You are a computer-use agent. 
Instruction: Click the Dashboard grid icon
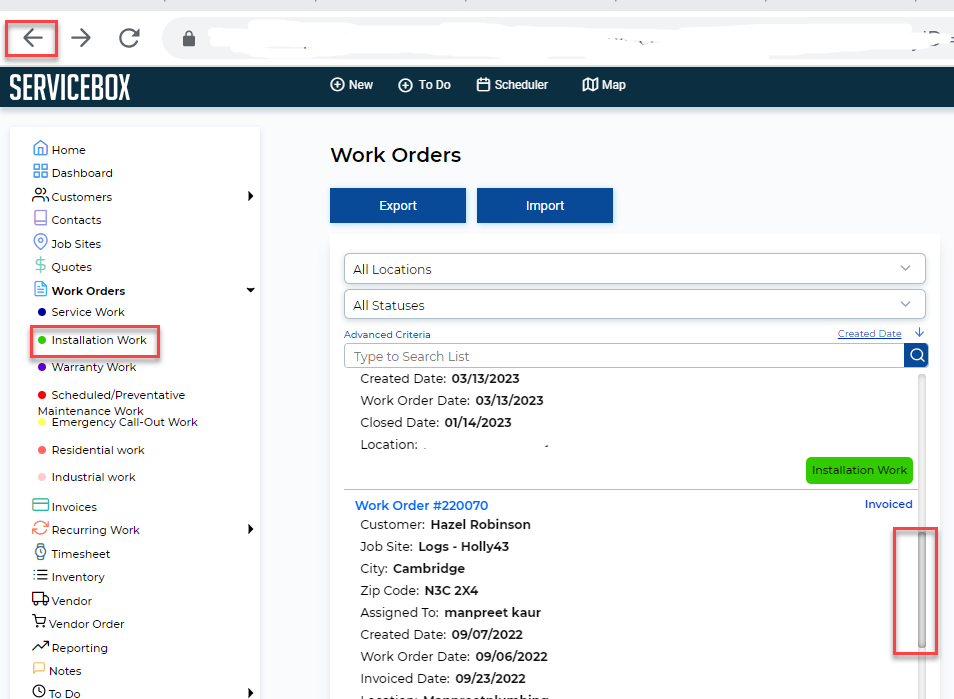(x=40, y=172)
